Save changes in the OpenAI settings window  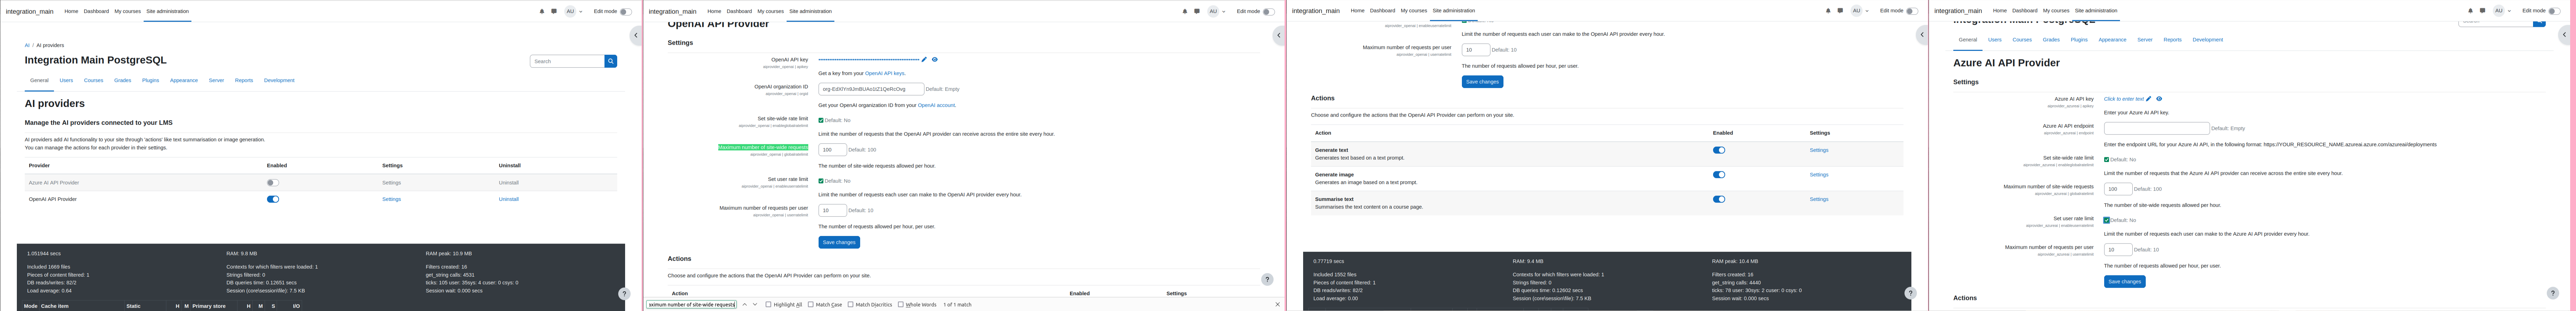point(839,242)
